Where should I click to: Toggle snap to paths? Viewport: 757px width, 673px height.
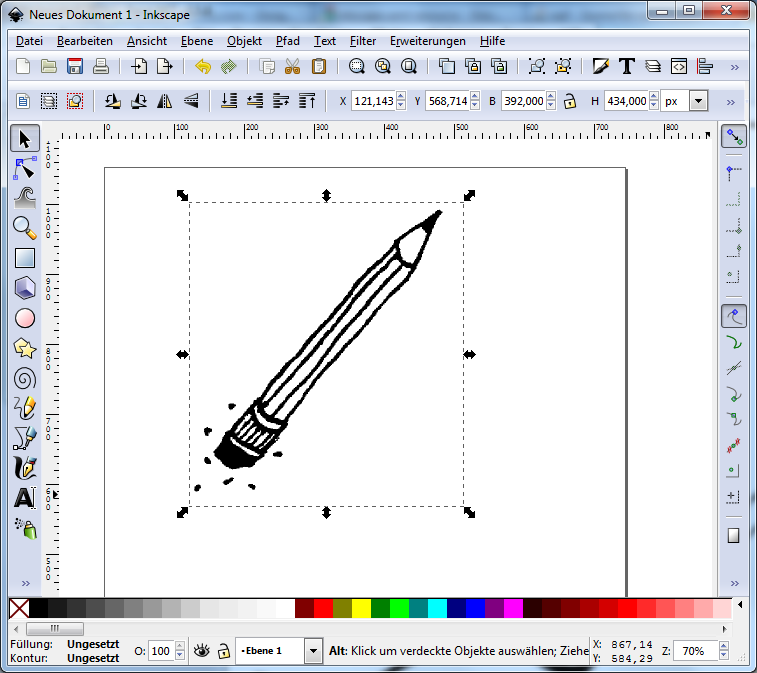point(734,343)
